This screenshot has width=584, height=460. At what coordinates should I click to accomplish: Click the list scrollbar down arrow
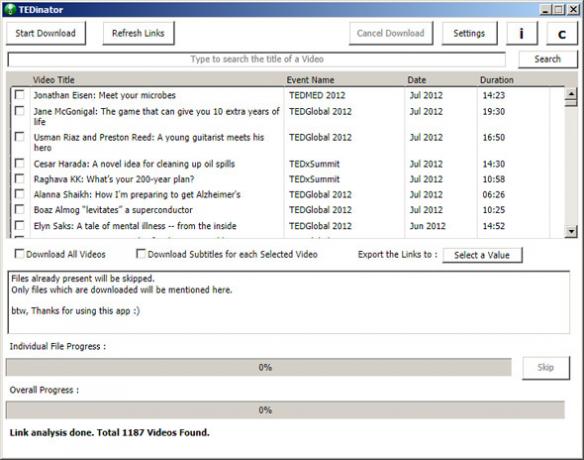[x=571, y=232]
